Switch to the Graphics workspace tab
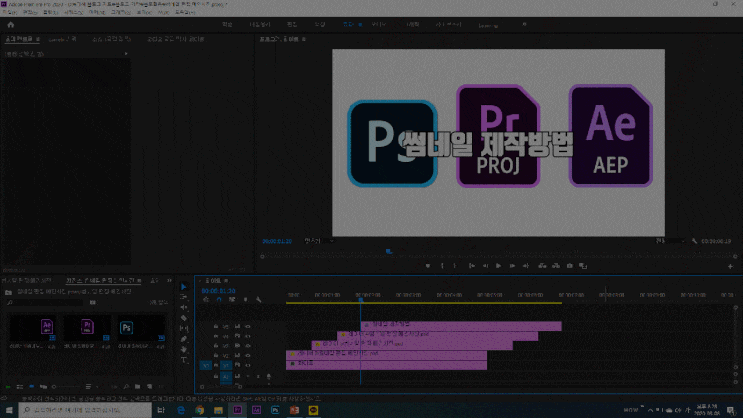This screenshot has height=418, width=743. click(413, 25)
